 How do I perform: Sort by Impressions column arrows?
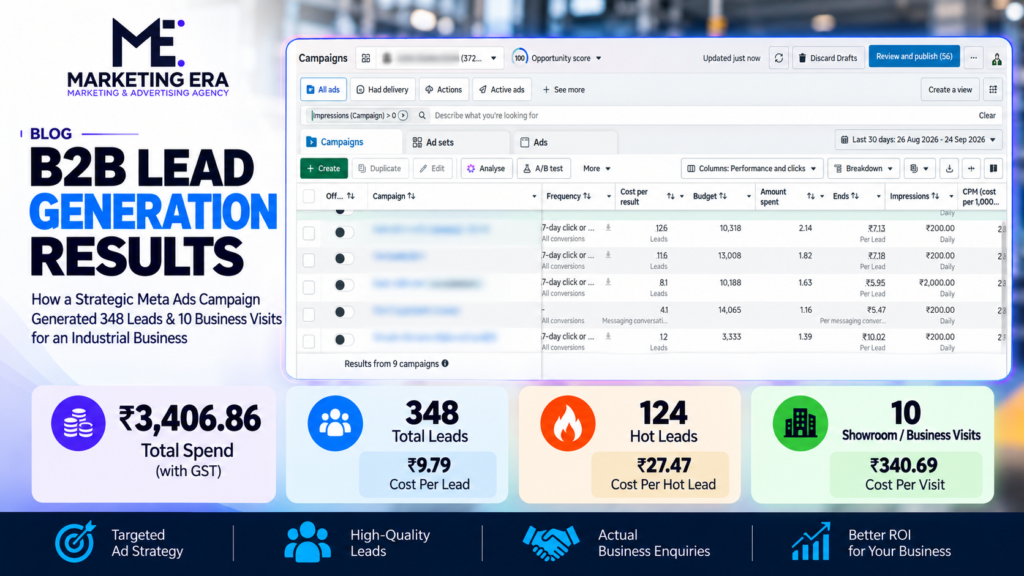pos(935,196)
